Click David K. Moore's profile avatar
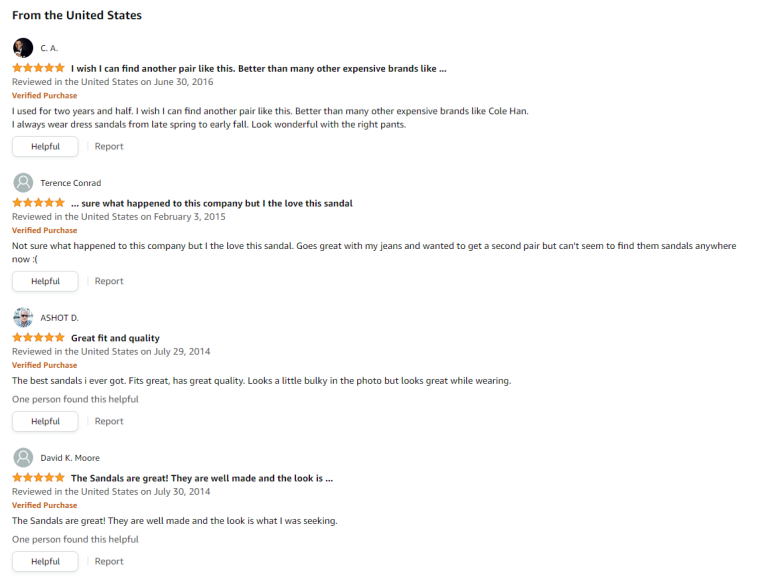The width and height of the screenshot is (768, 583). 22,458
